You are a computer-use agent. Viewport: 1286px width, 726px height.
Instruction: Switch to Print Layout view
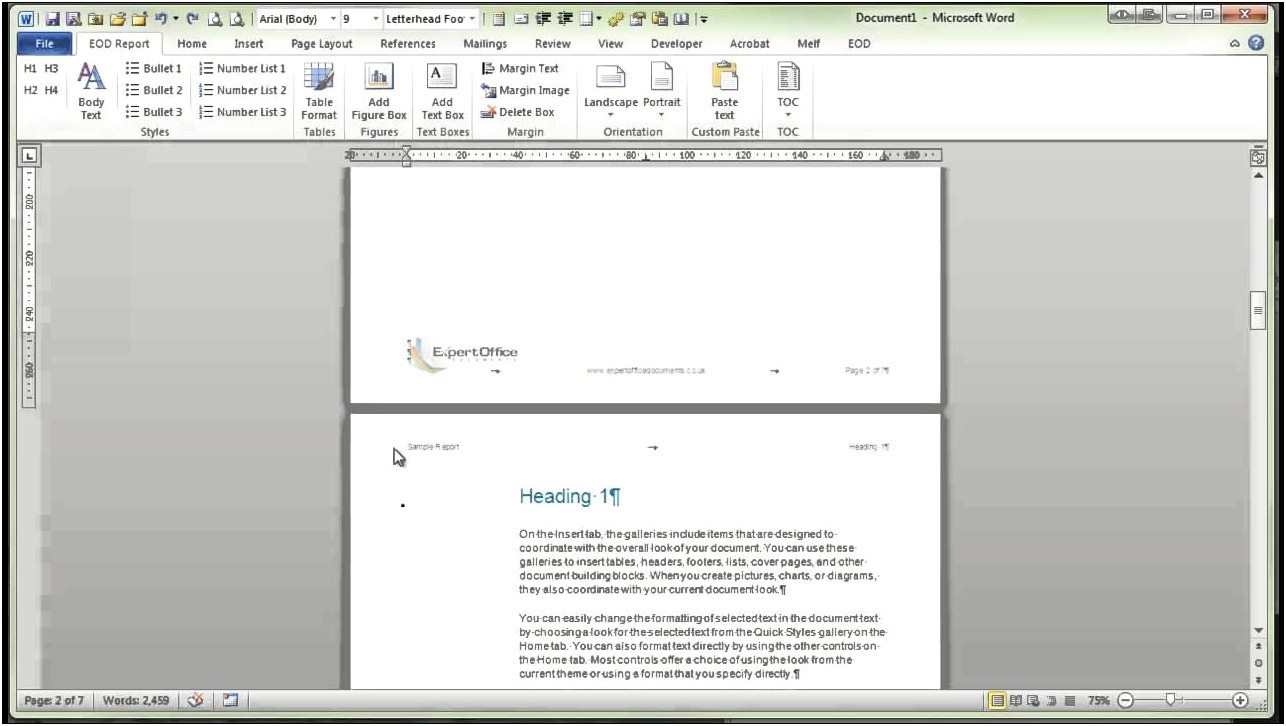[x=997, y=701]
